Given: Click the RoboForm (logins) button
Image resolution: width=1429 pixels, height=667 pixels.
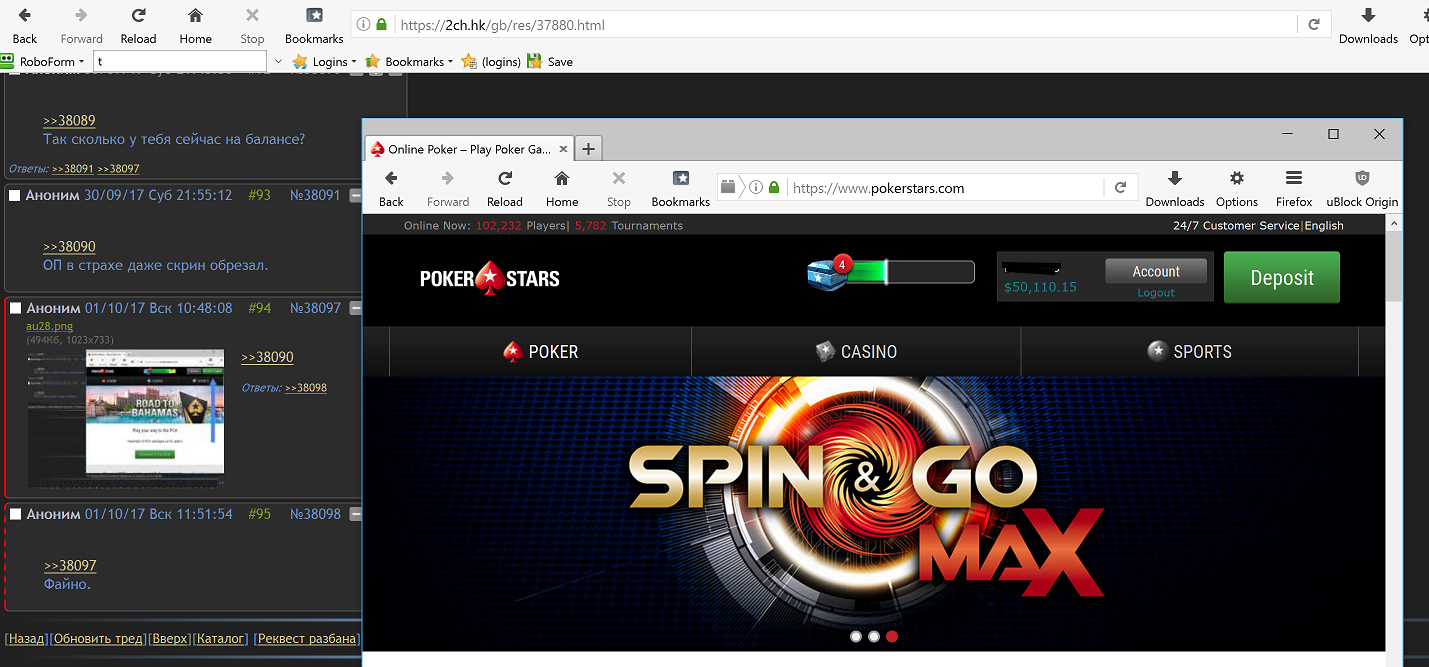Looking at the screenshot, I should pyautogui.click(x=491, y=62).
